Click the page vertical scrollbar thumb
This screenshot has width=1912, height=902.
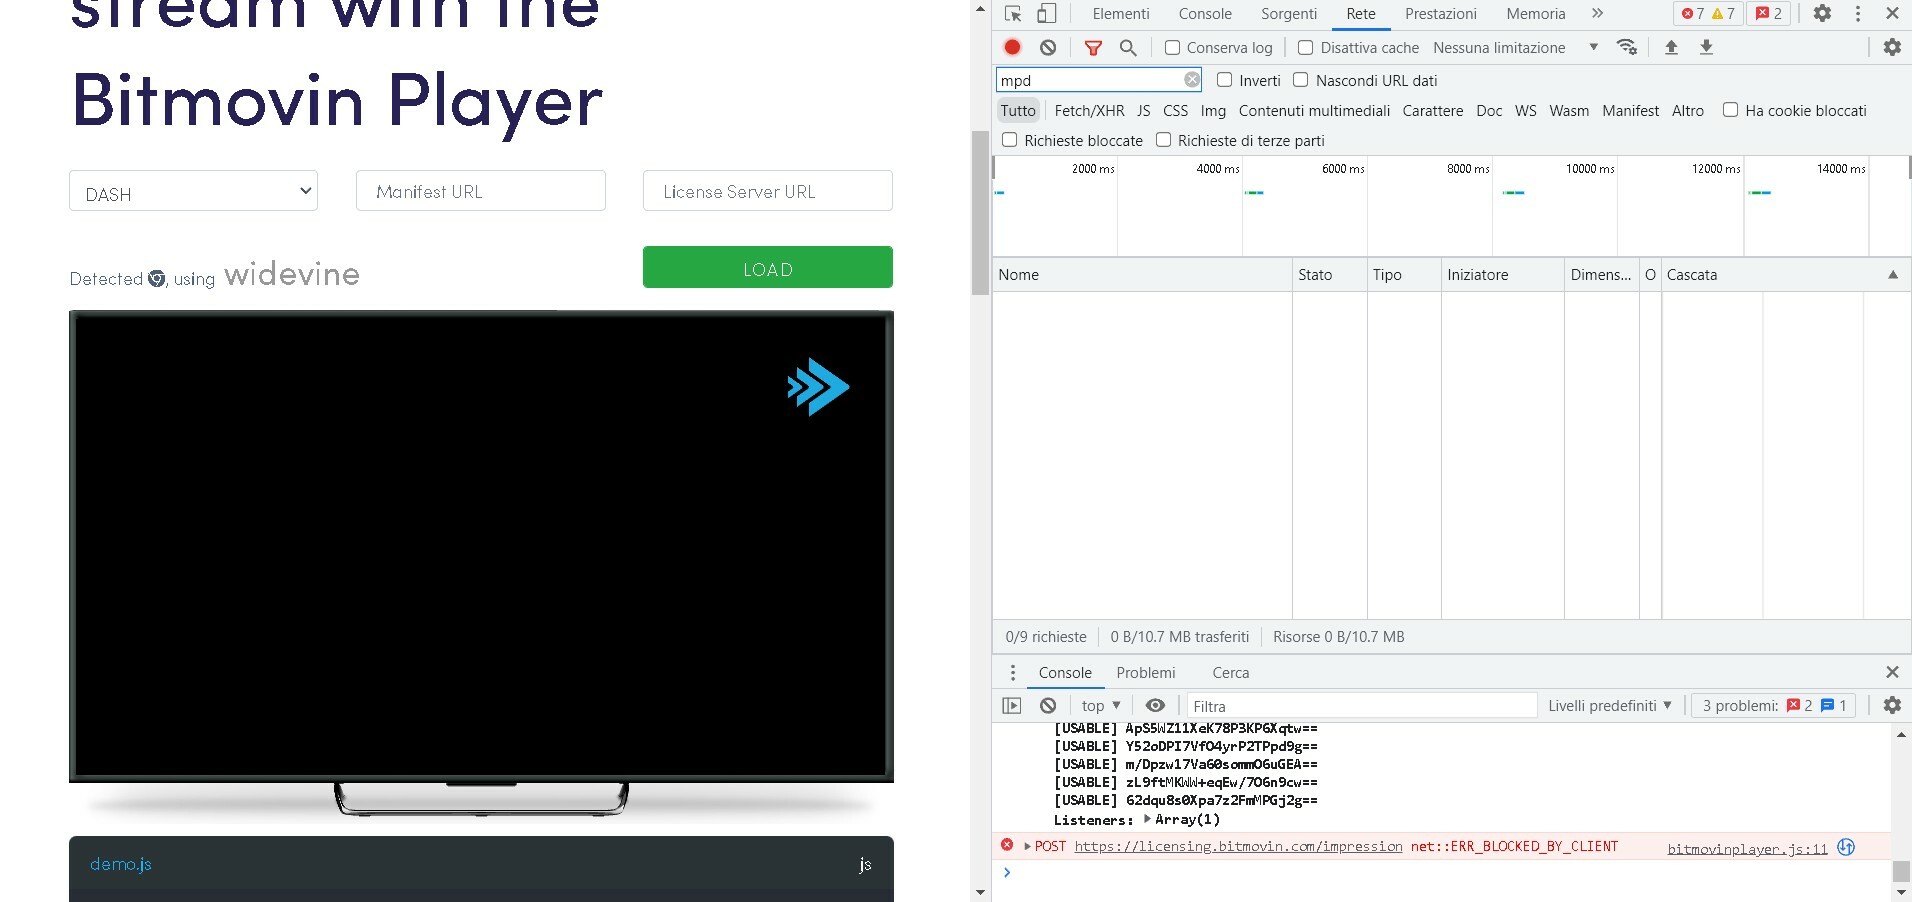[980, 213]
